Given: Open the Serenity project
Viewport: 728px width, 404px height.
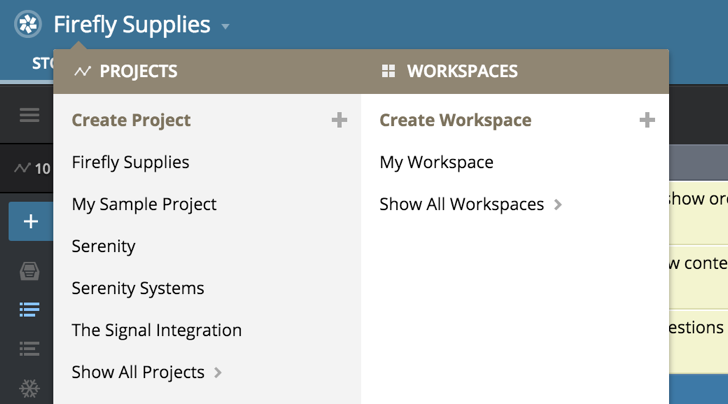Looking at the screenshot, I should tap(103, 246).
